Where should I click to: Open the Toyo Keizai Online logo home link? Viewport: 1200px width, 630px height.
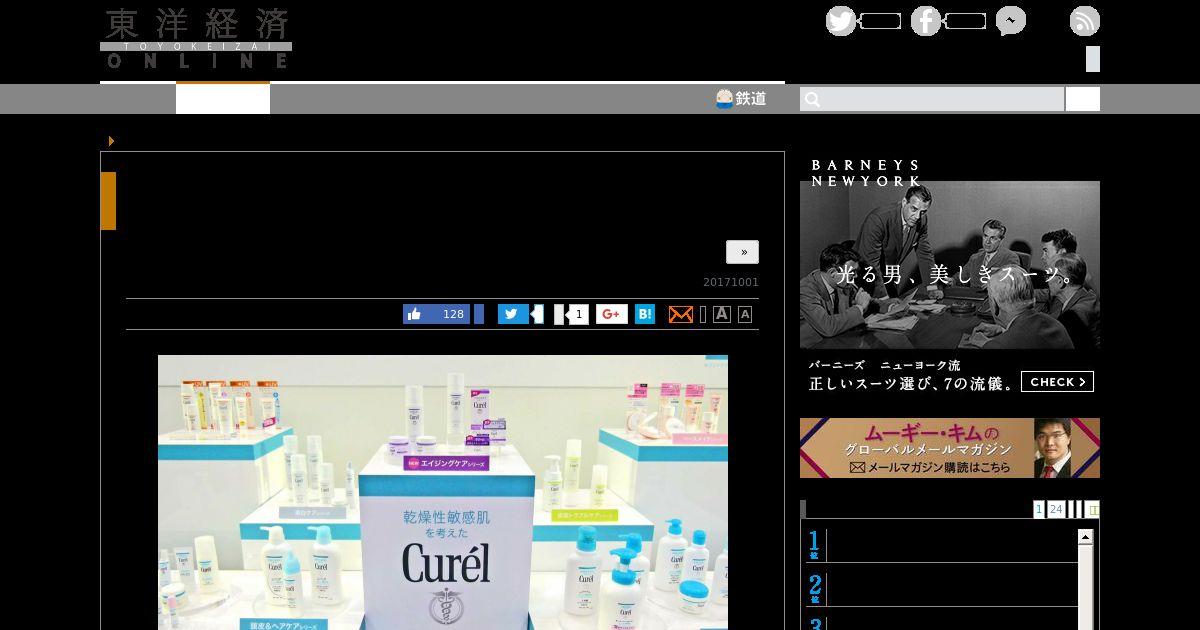[x=196, y=39]
